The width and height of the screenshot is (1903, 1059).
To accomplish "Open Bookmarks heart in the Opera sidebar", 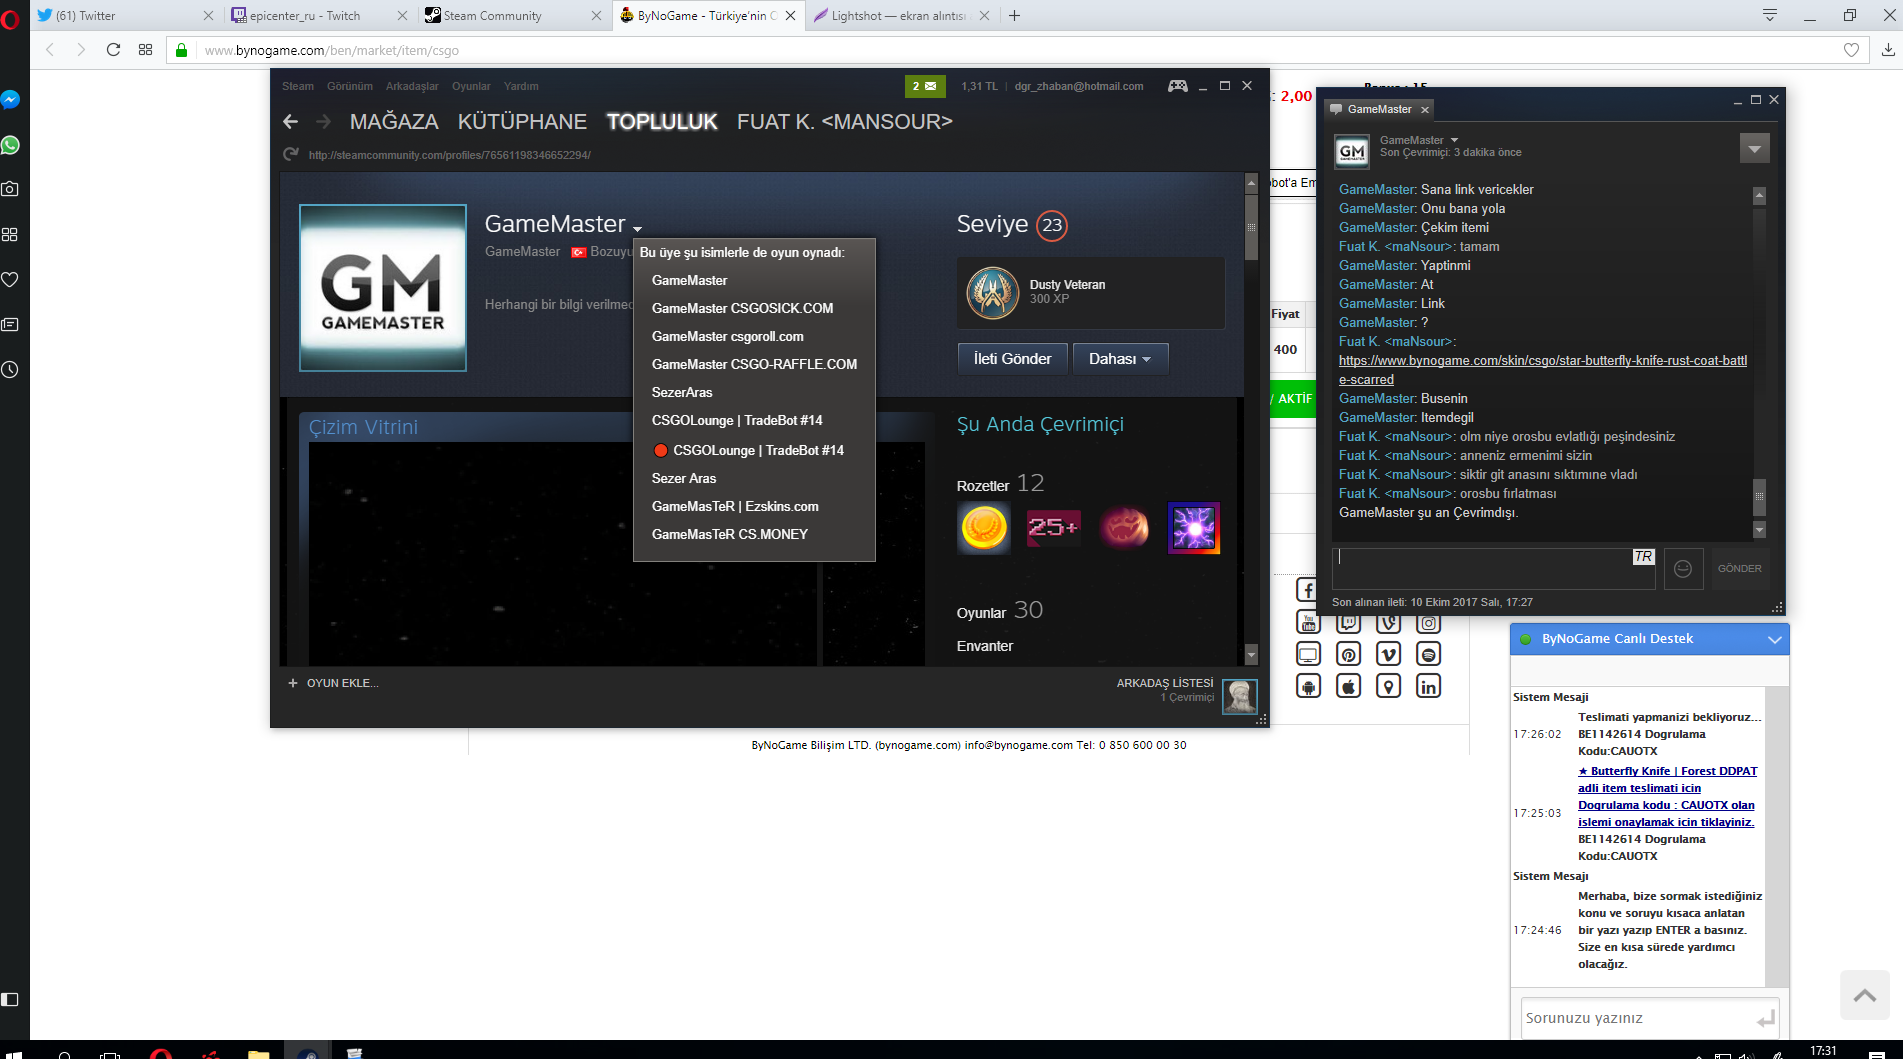I will [x=10, y=279].
